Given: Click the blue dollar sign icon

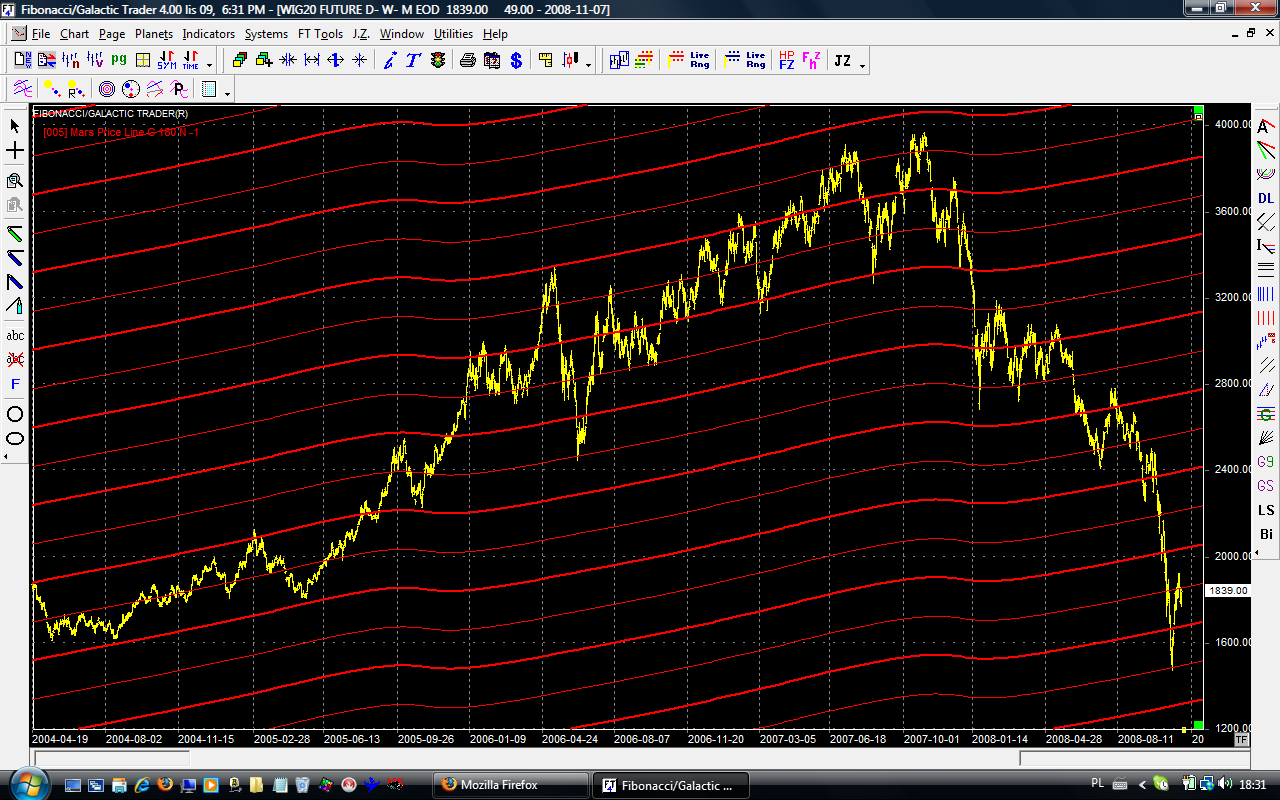Looking at the screenshot, I should (x=516, y=61).
